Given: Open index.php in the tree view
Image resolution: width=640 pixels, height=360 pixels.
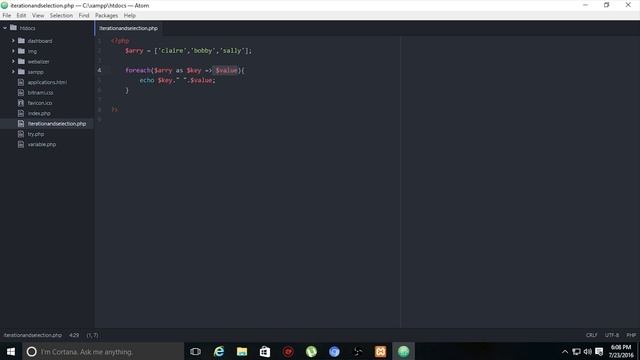Looking at the screenshot, I should [x=39, y=113].
